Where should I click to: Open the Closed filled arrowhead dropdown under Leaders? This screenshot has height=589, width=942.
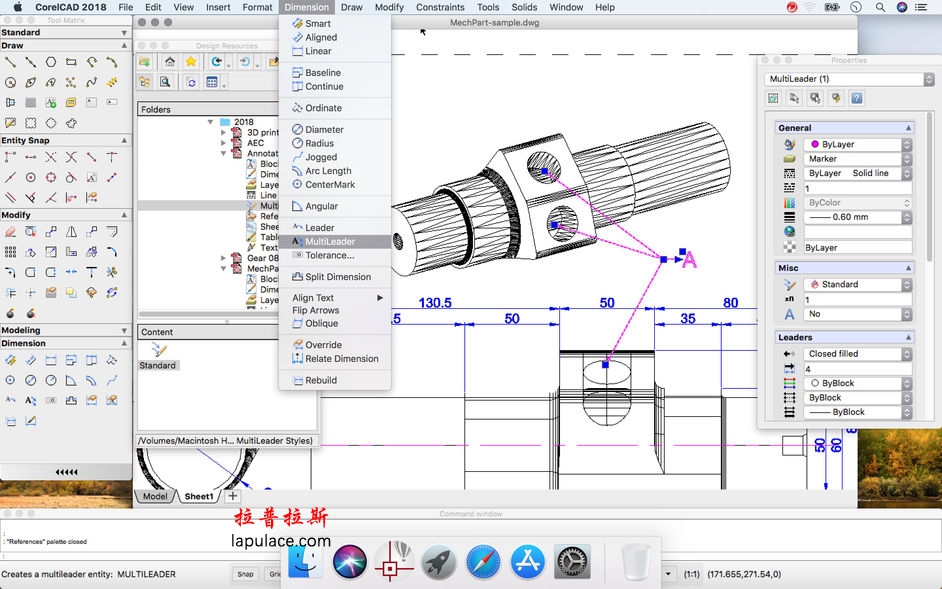click(x=906, y=353)
